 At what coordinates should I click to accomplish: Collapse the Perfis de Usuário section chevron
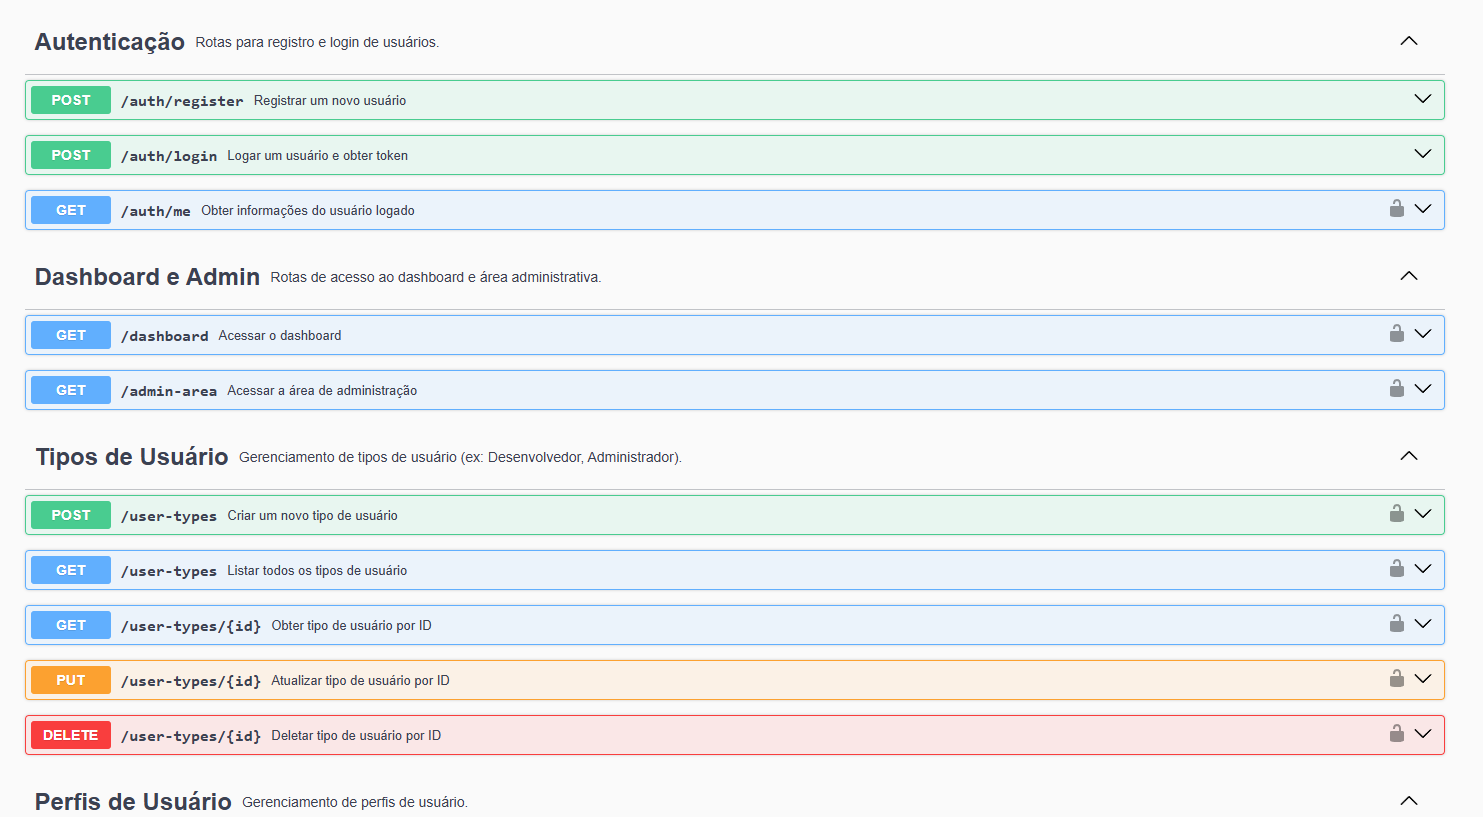point(1408,801)
